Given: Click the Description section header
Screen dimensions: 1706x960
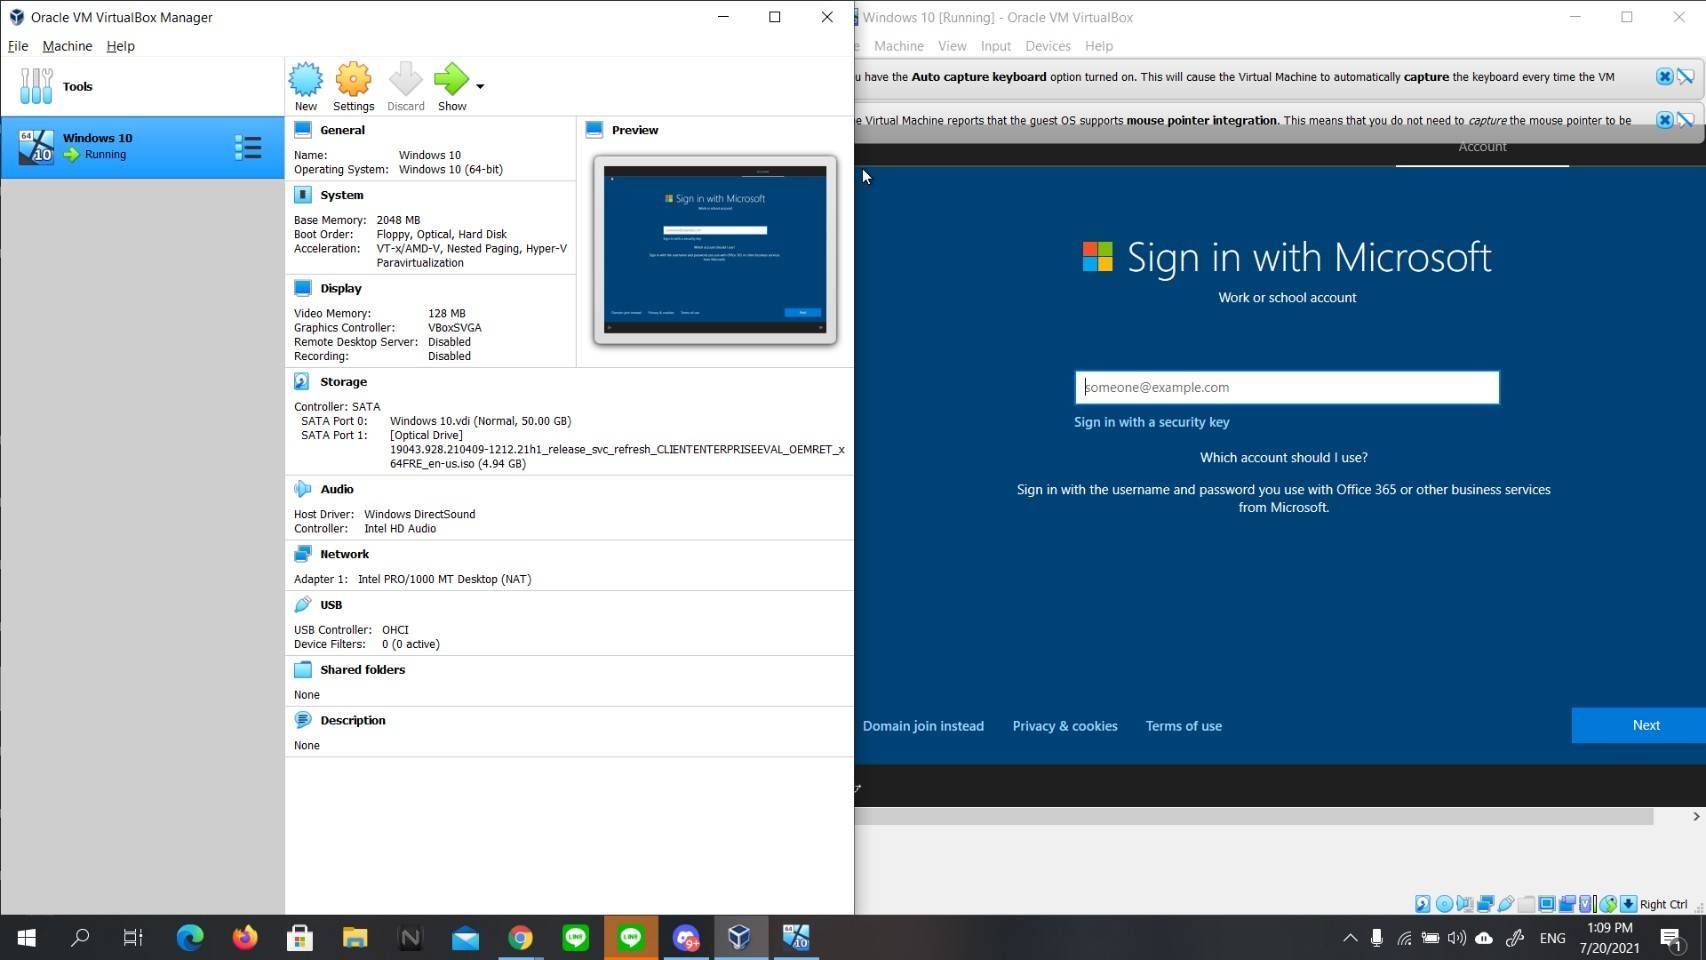Looking at the screenshot, I should pos(352,720).
